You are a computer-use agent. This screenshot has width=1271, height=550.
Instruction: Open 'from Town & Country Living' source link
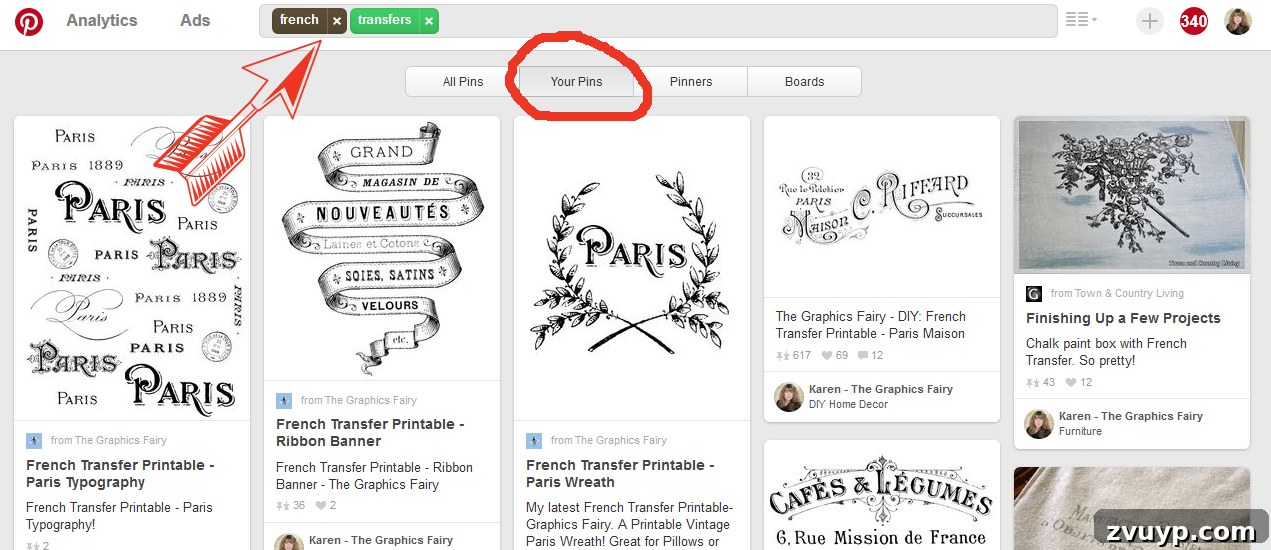click(x=1117, y=293)
